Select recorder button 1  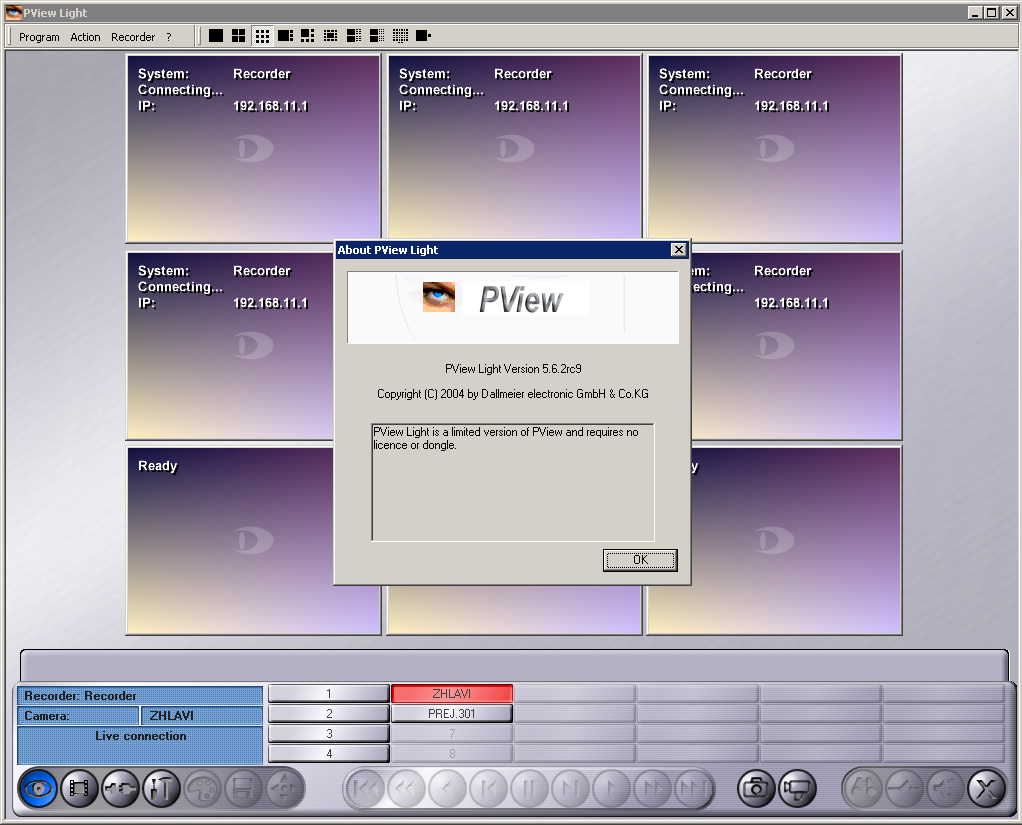pos(329,694)
